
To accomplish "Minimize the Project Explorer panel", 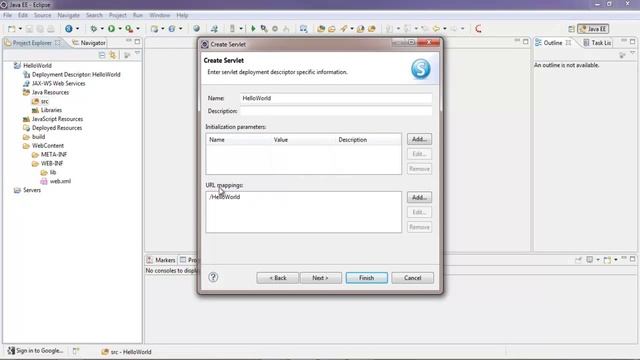I will pyautogui.click(x=129, y=41).
